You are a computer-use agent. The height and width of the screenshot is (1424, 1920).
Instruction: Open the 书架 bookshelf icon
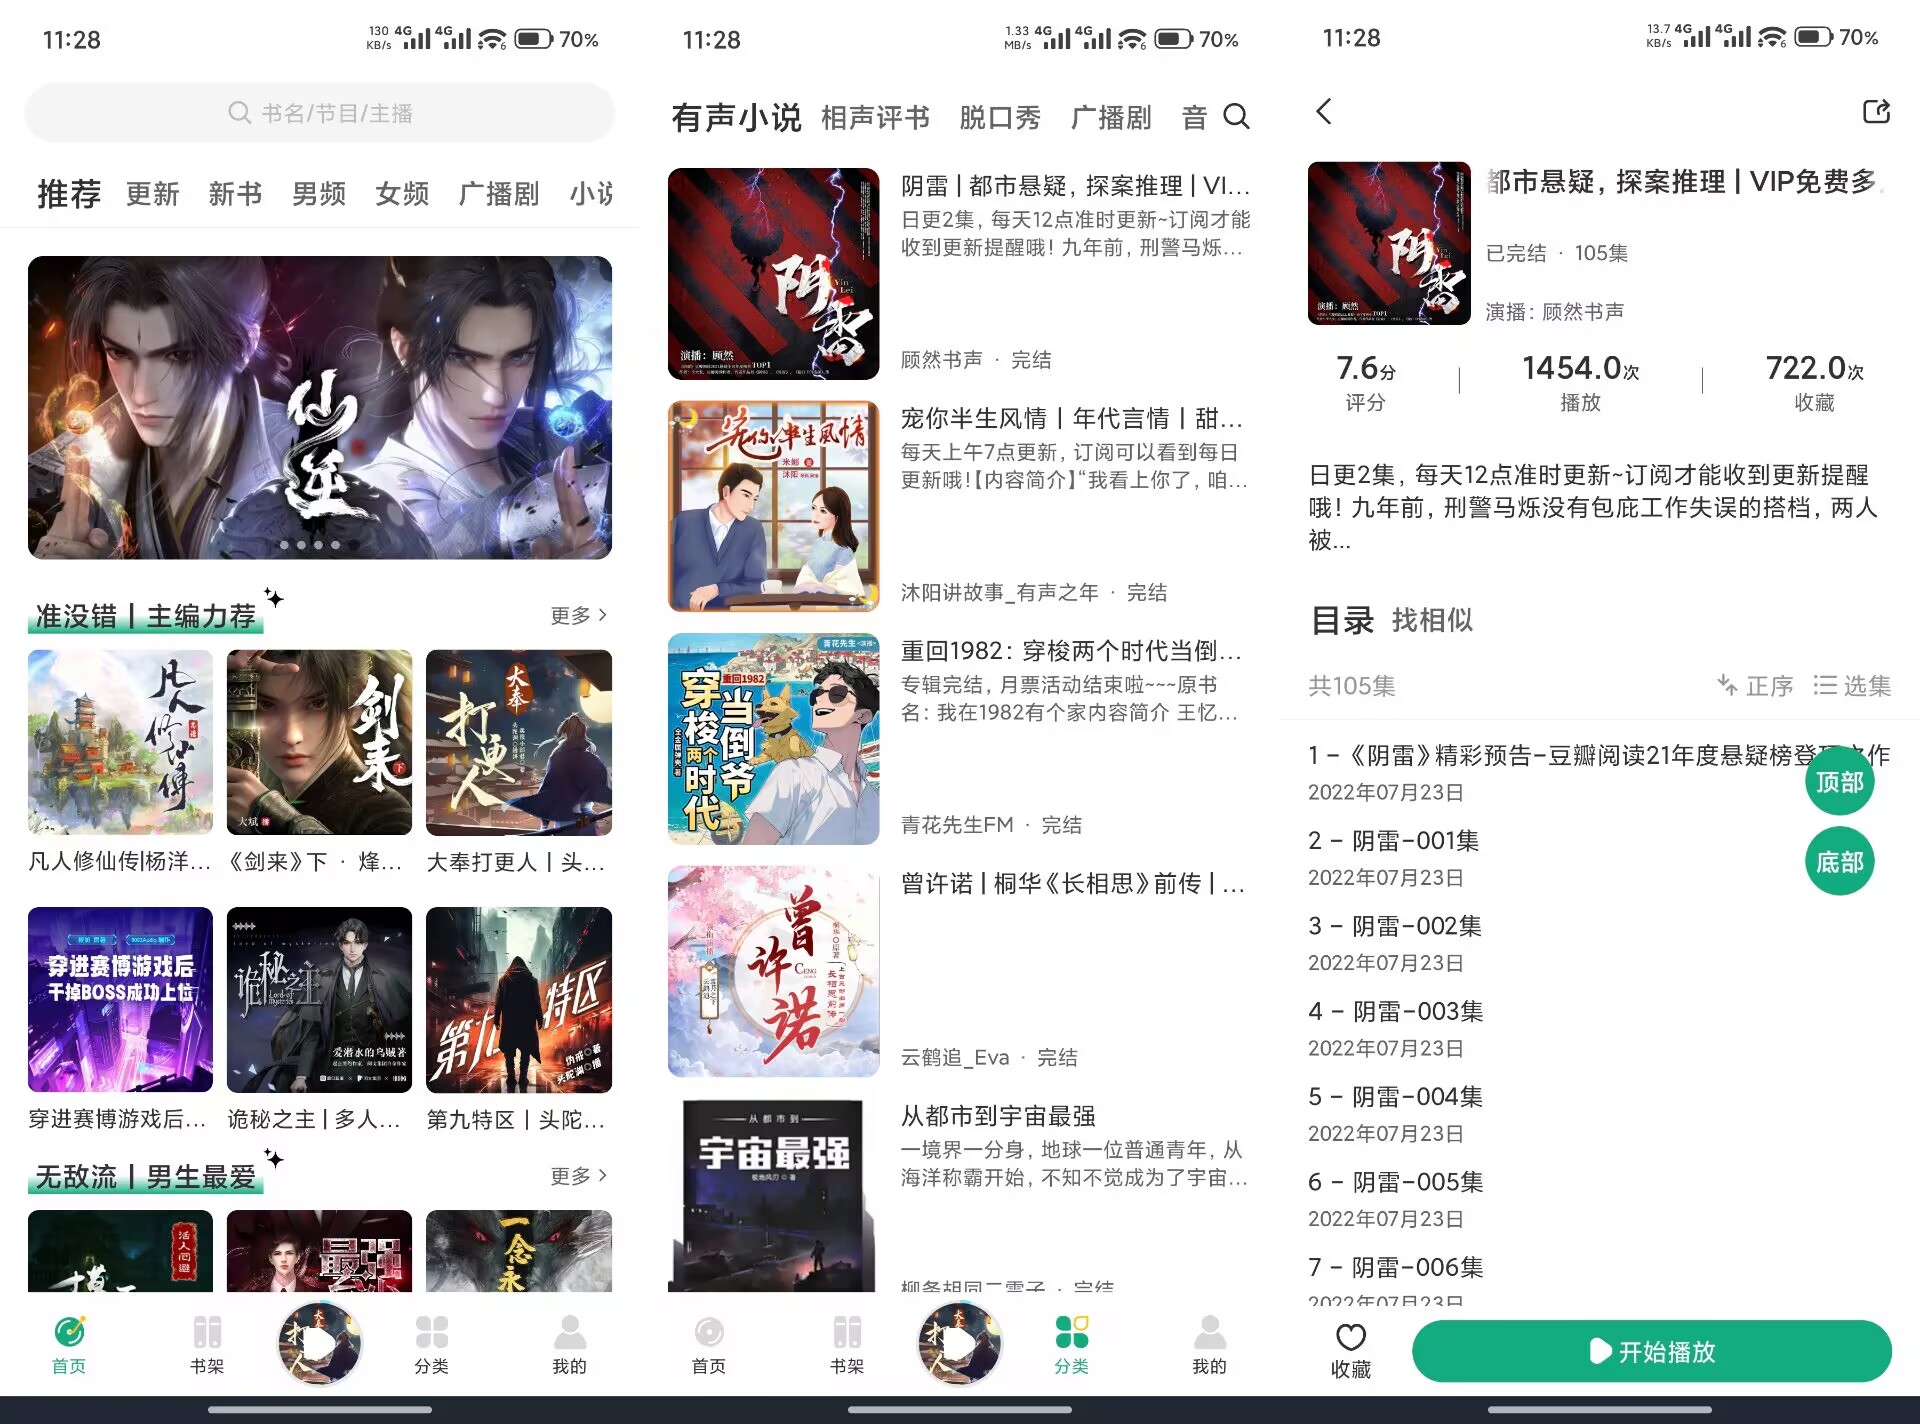pos(208,1345)
